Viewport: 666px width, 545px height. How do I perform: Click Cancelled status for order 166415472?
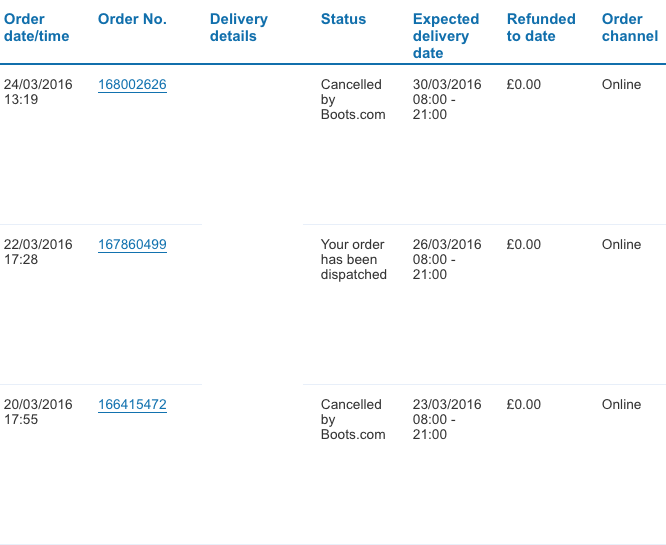coord(353,419)
